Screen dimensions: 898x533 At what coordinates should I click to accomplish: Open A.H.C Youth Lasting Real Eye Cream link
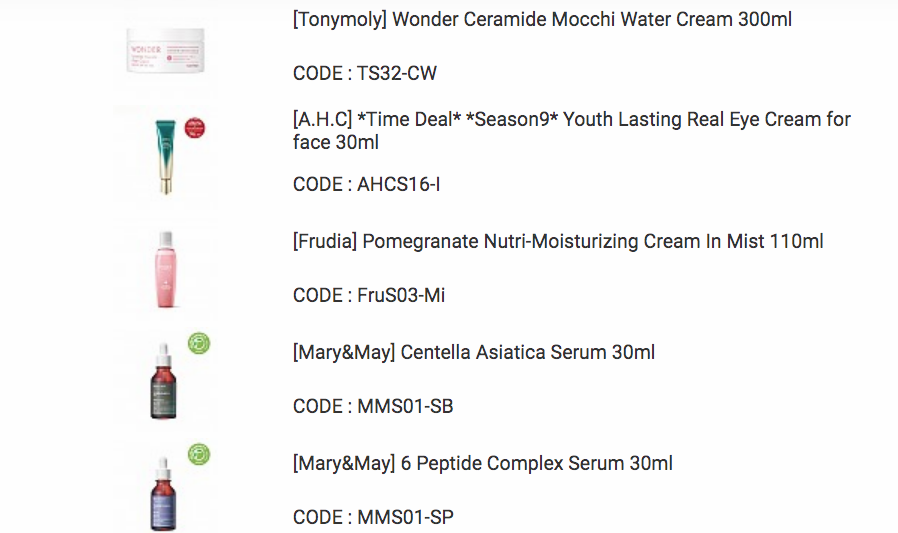click(x=571, y=120)
